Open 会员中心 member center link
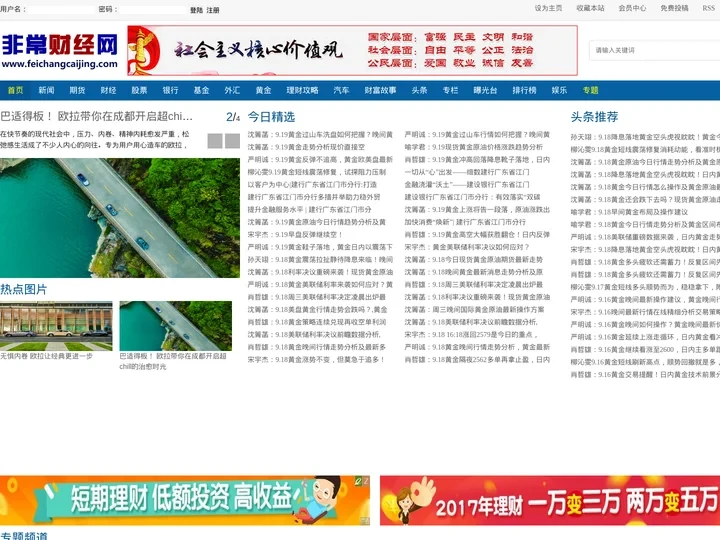Viewport: 720px width, 540px height. tap(632, 8)
